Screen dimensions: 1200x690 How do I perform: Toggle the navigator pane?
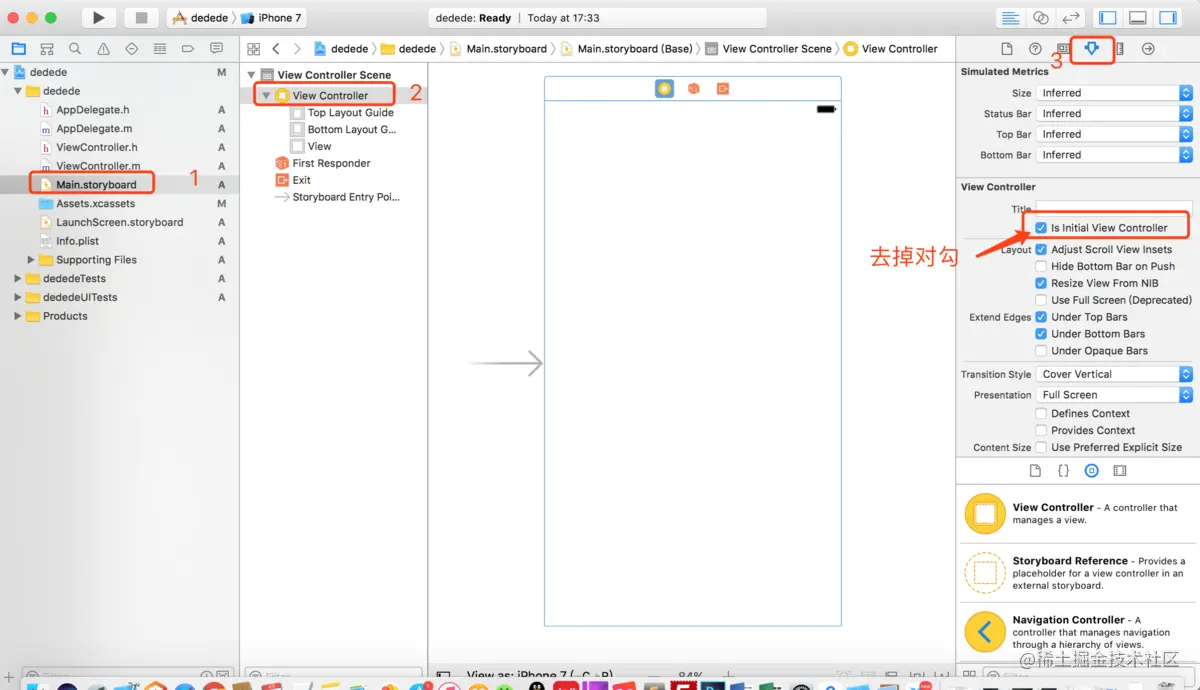pyautogui.click(x=1108, y=18)
